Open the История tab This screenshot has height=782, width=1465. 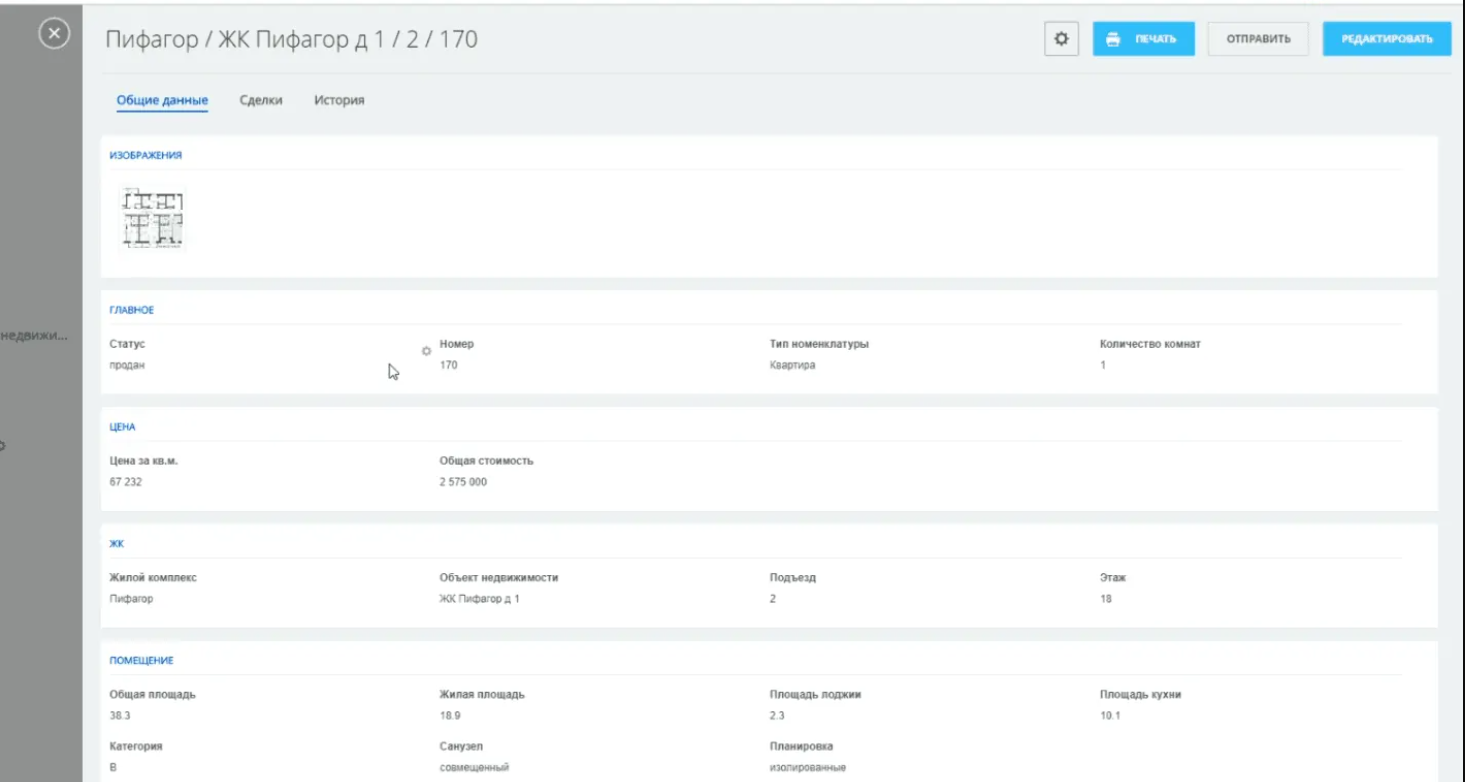point(339,100)
